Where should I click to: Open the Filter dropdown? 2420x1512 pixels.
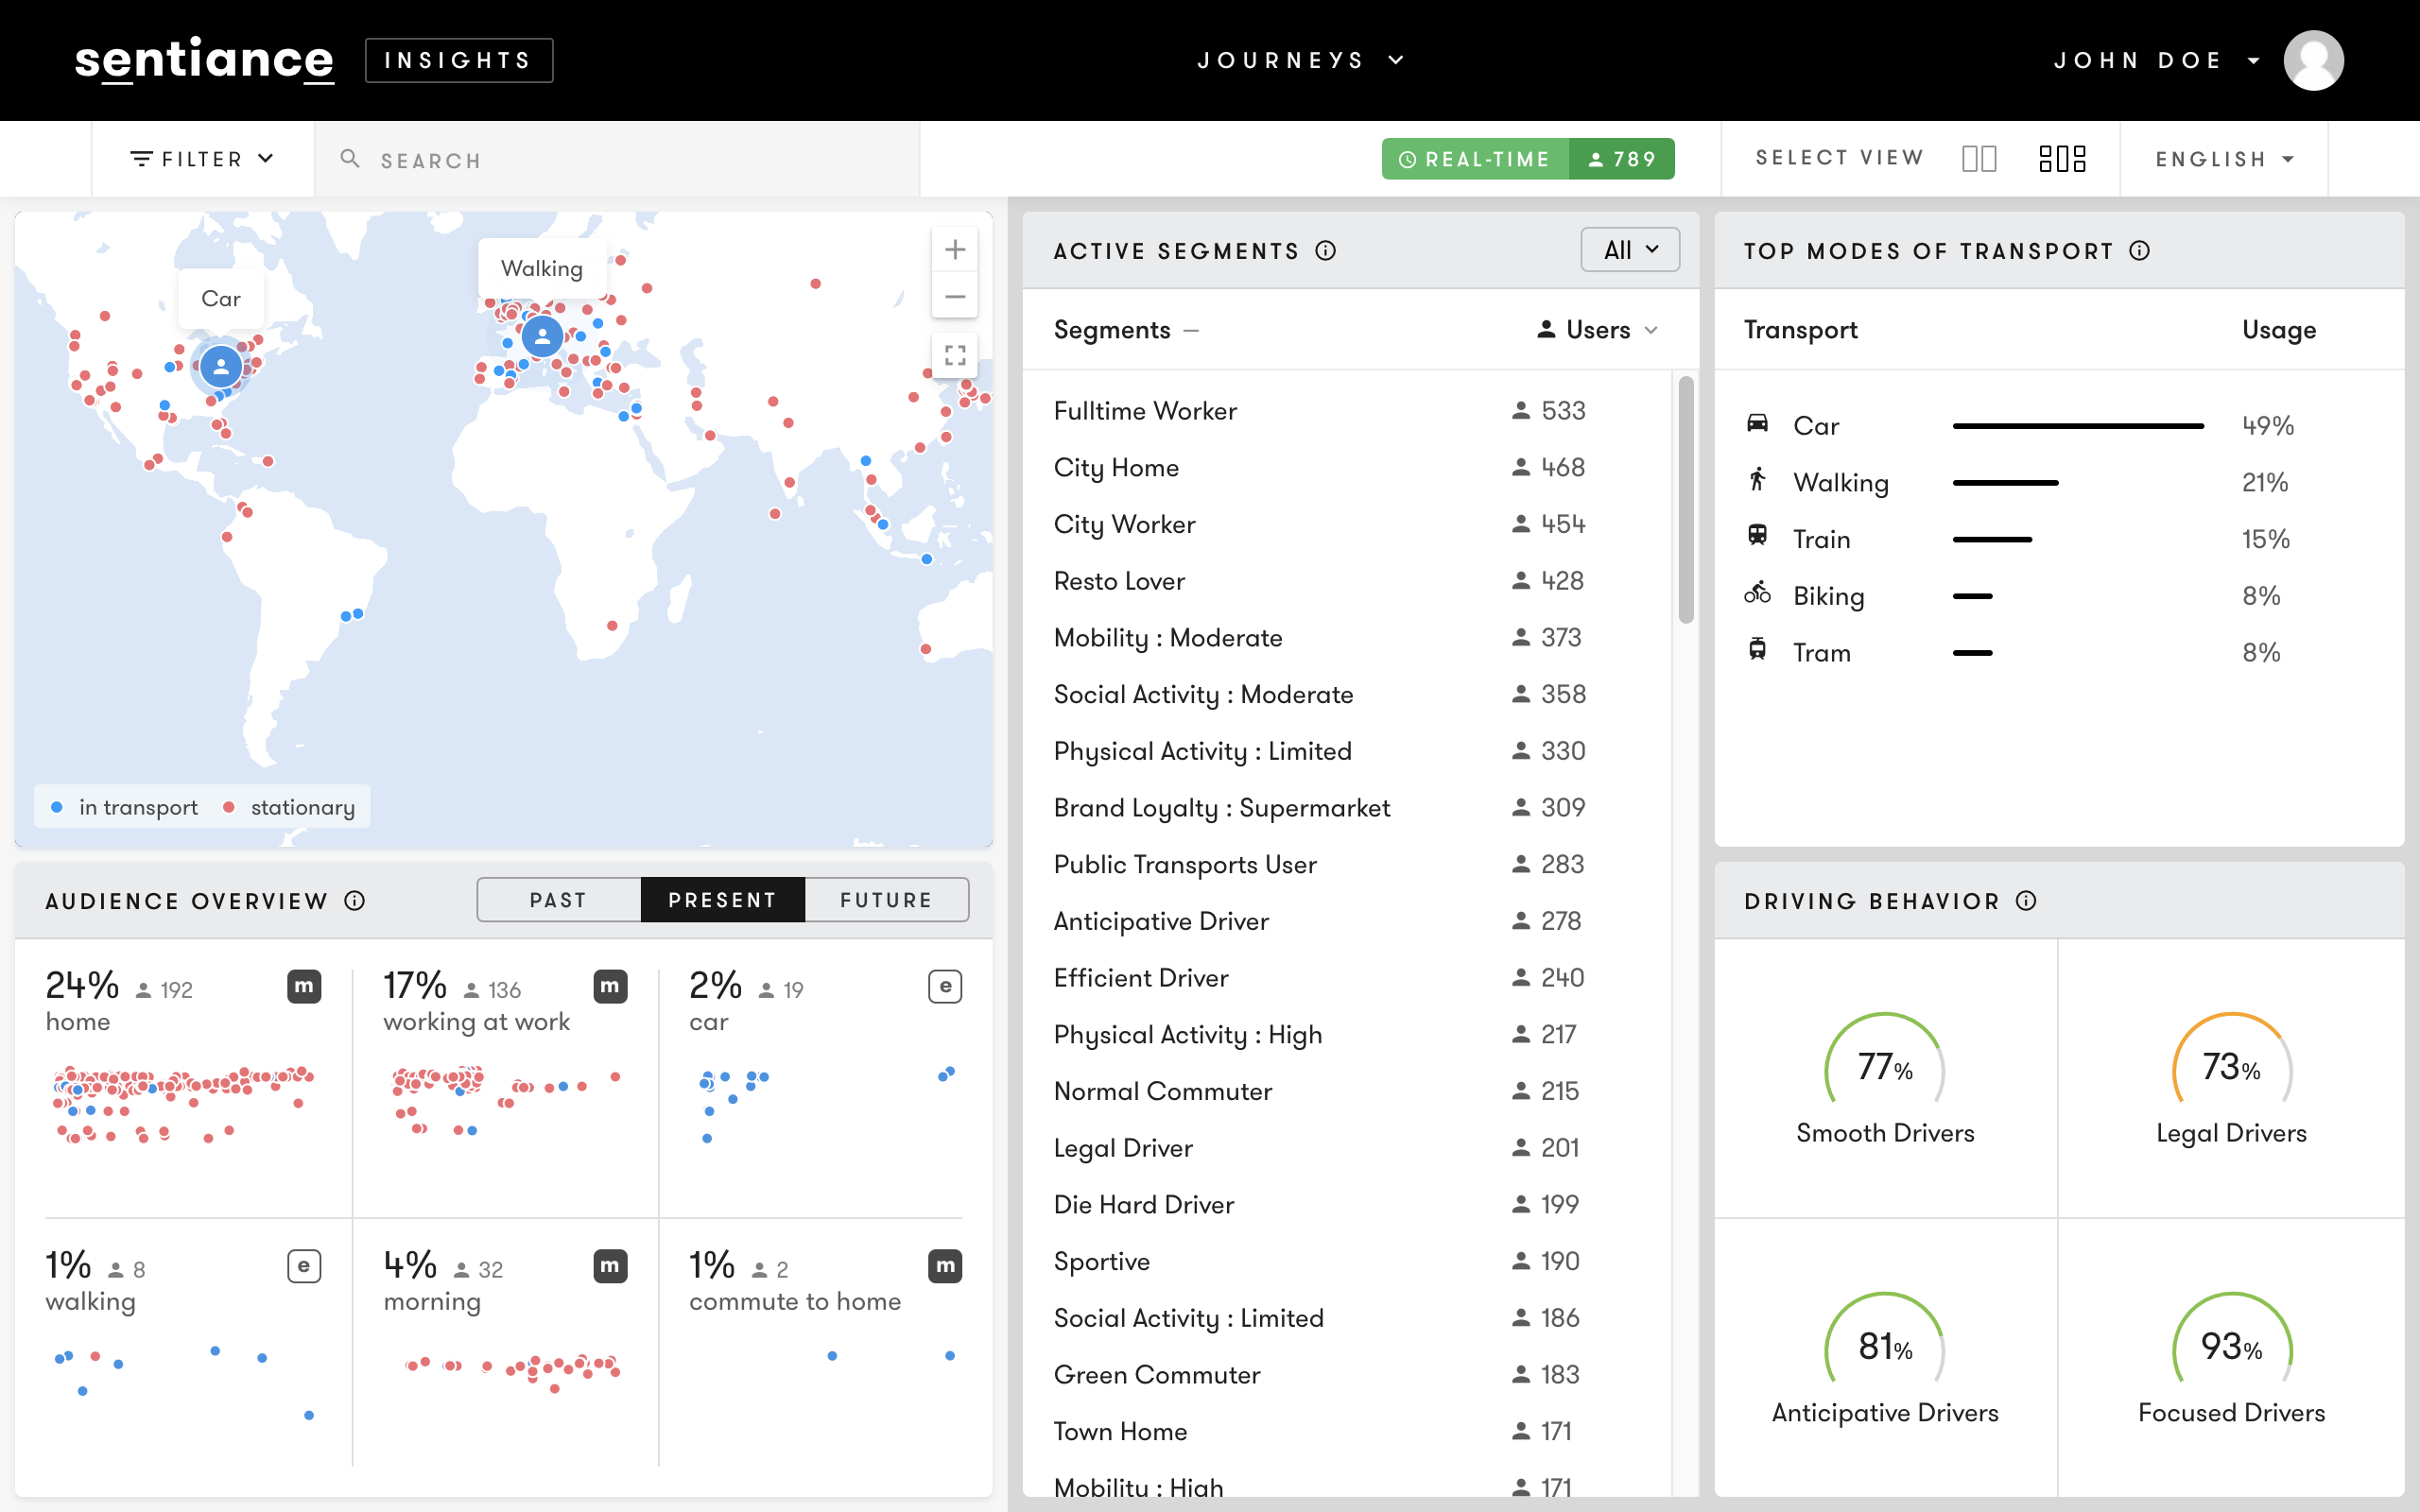[202, 159]
